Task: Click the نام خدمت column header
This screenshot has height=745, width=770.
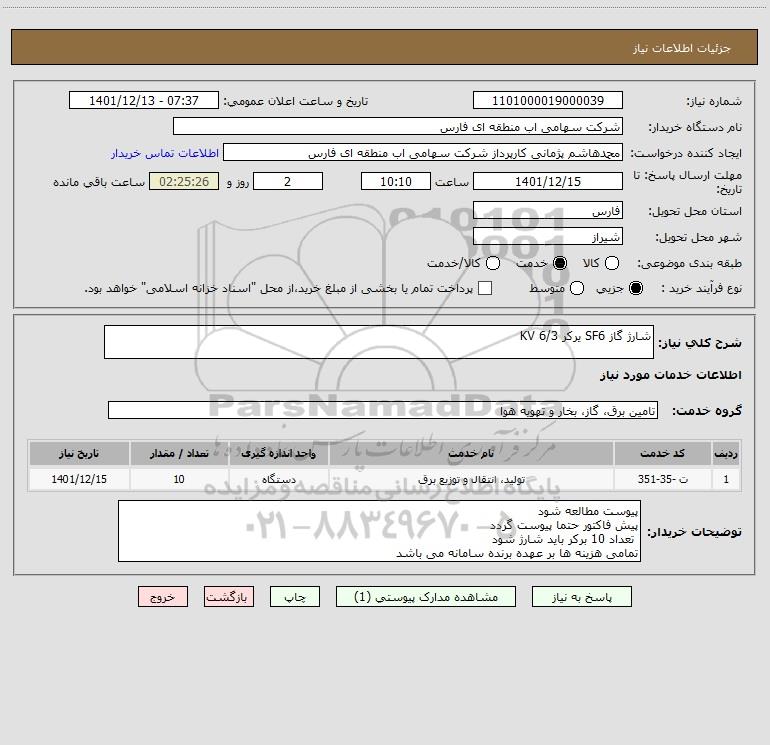Action: click(471, 453)
